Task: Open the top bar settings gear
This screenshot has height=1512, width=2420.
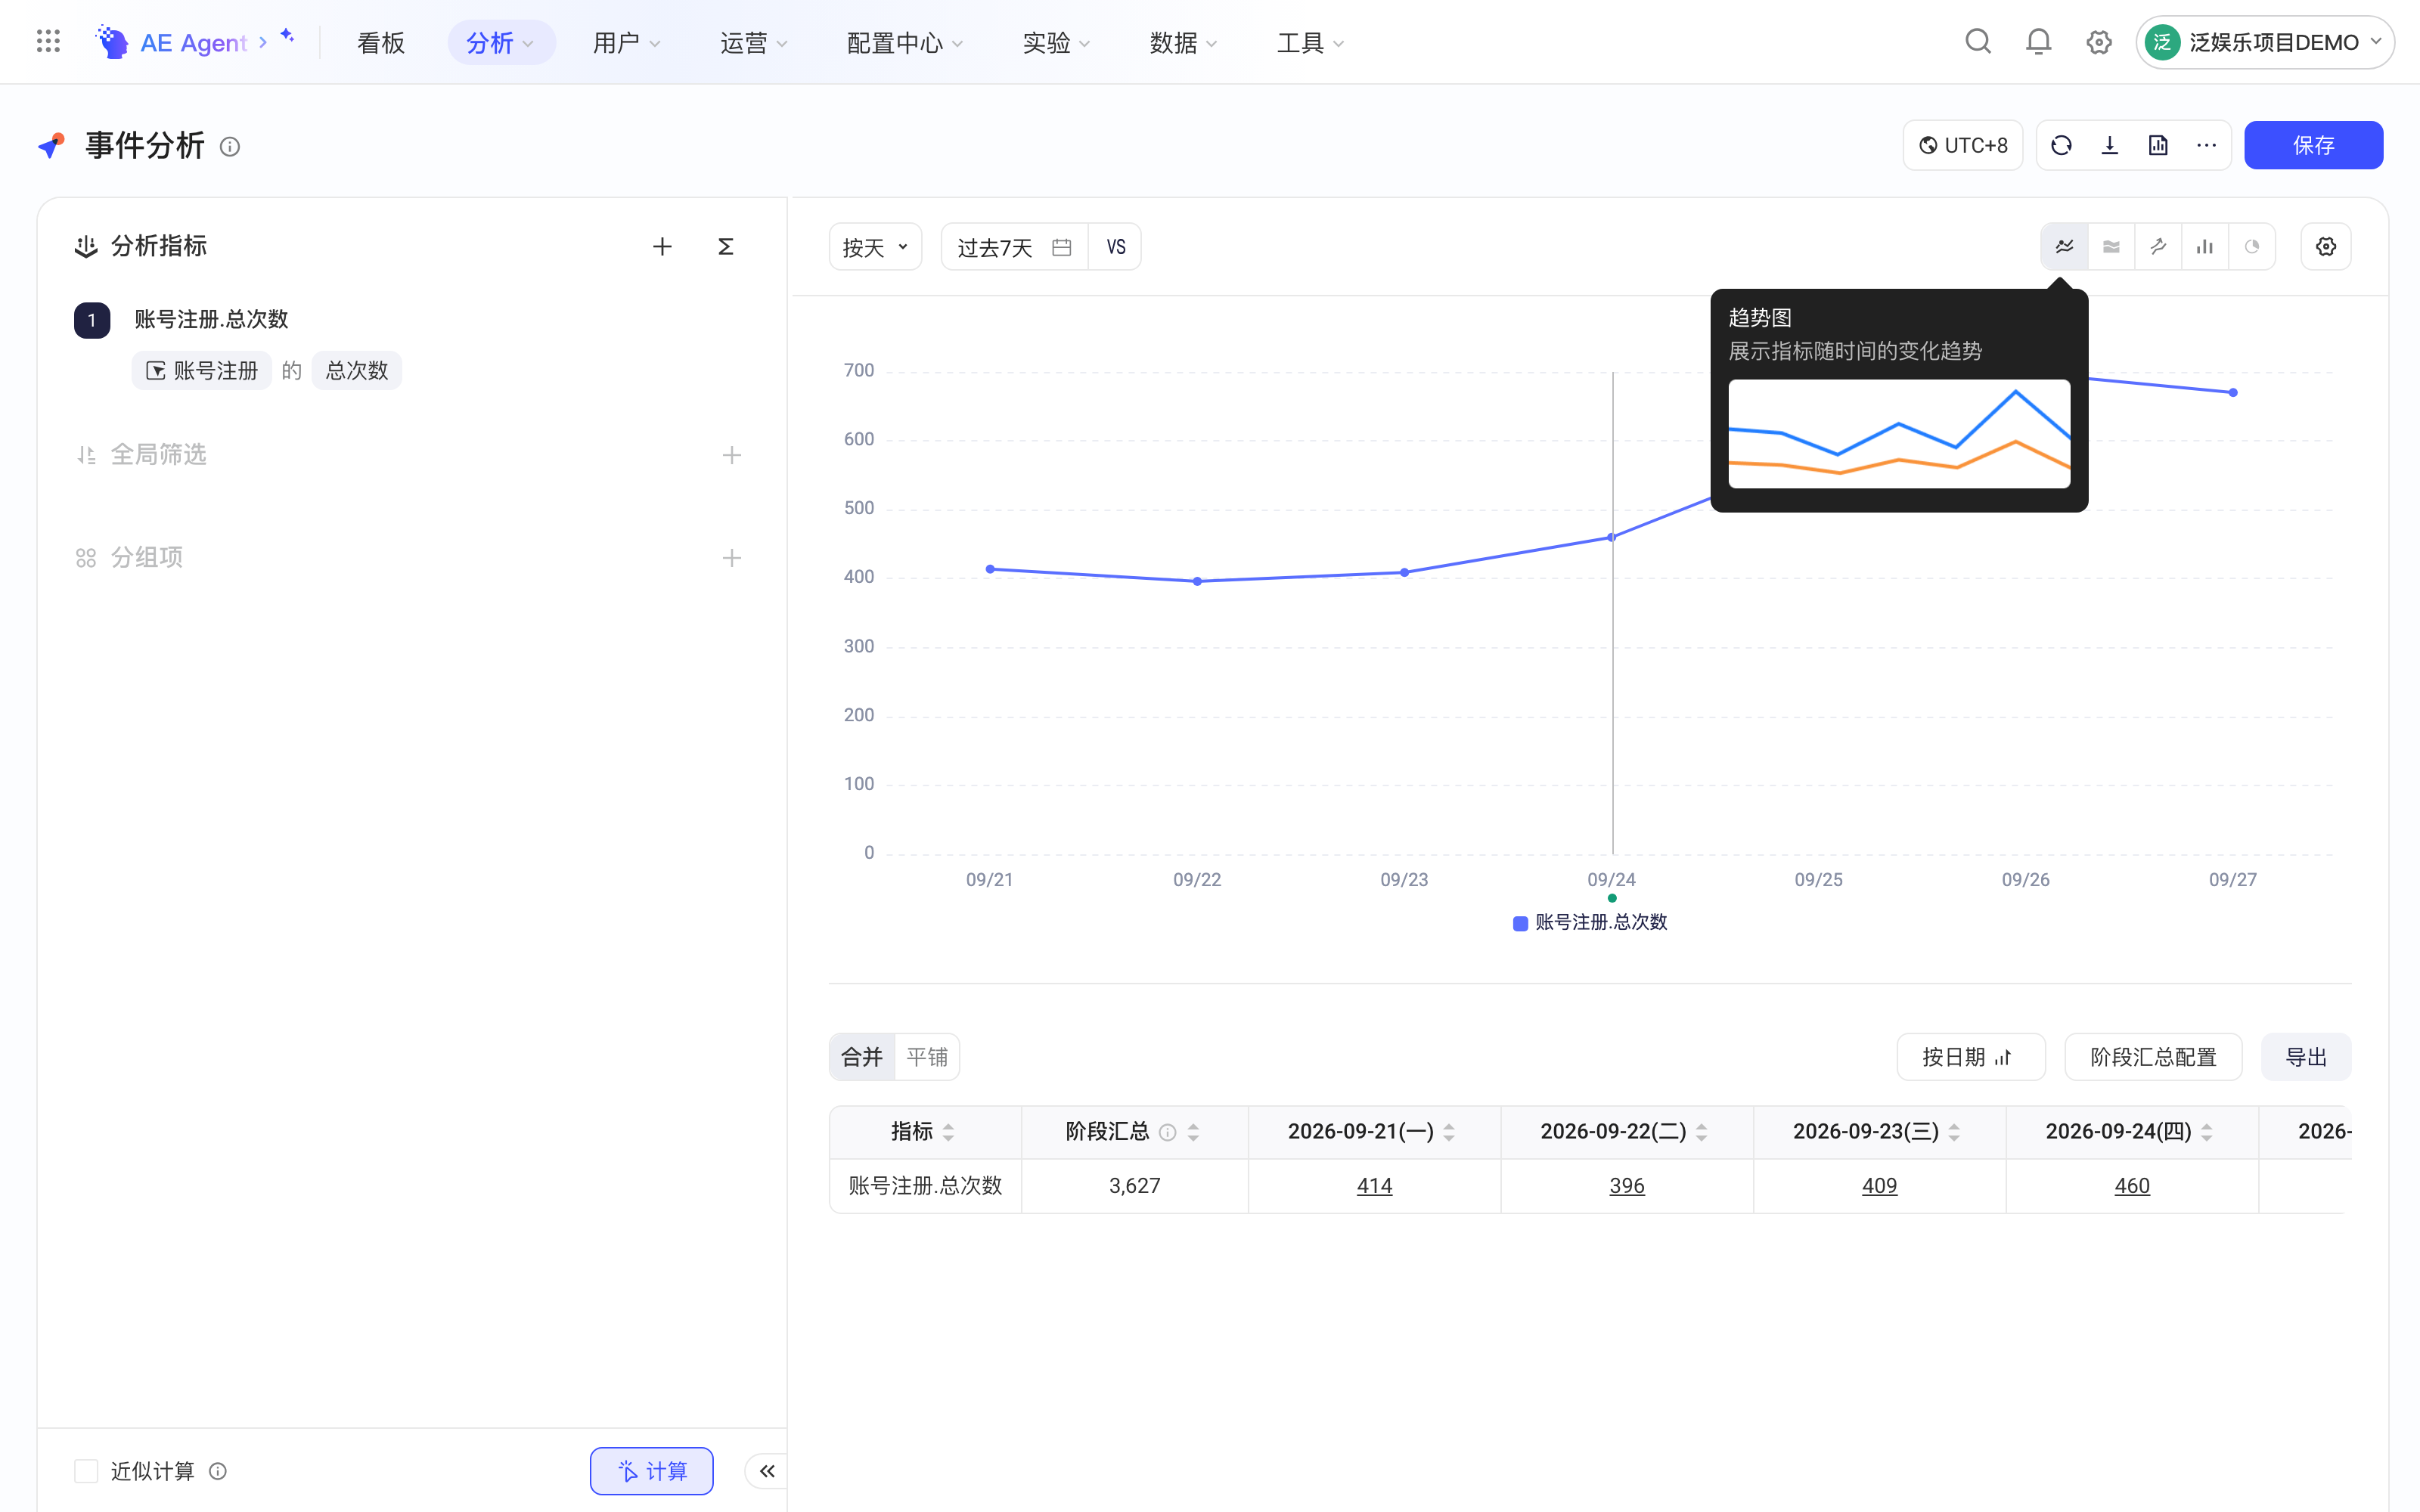Action: [x=2099, y=42]
